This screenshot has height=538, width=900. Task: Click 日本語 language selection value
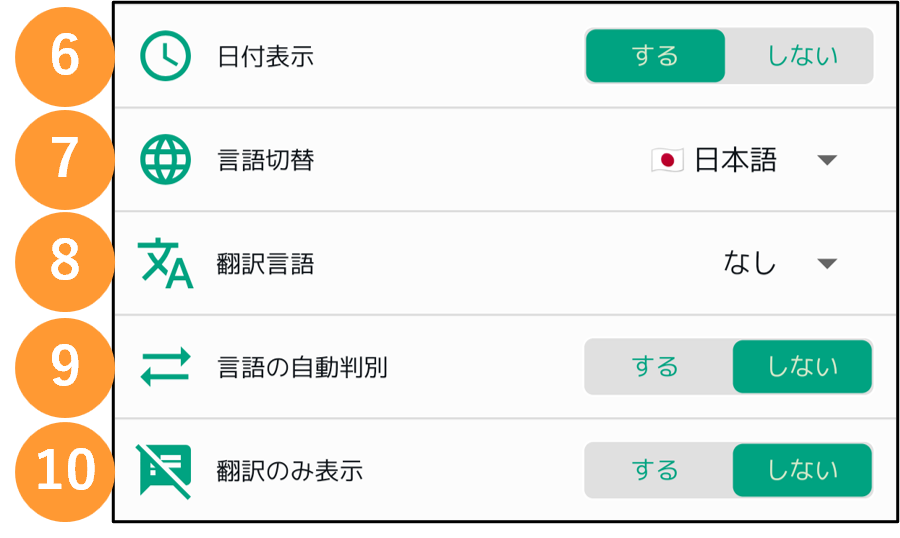(x=735, y=160)
